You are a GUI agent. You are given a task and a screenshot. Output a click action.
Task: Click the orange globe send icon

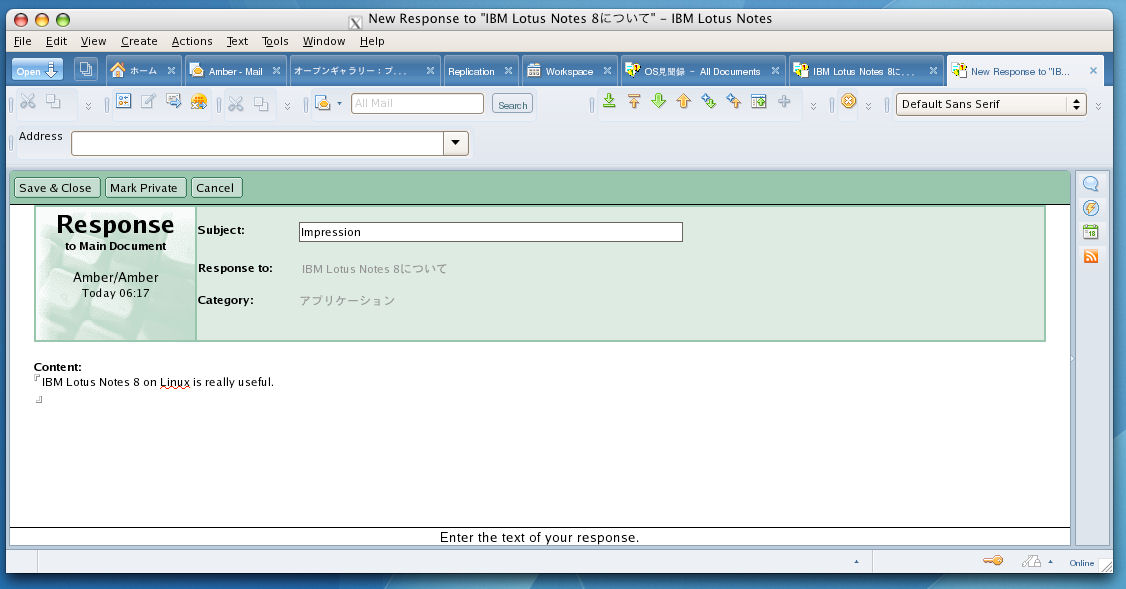199,101
